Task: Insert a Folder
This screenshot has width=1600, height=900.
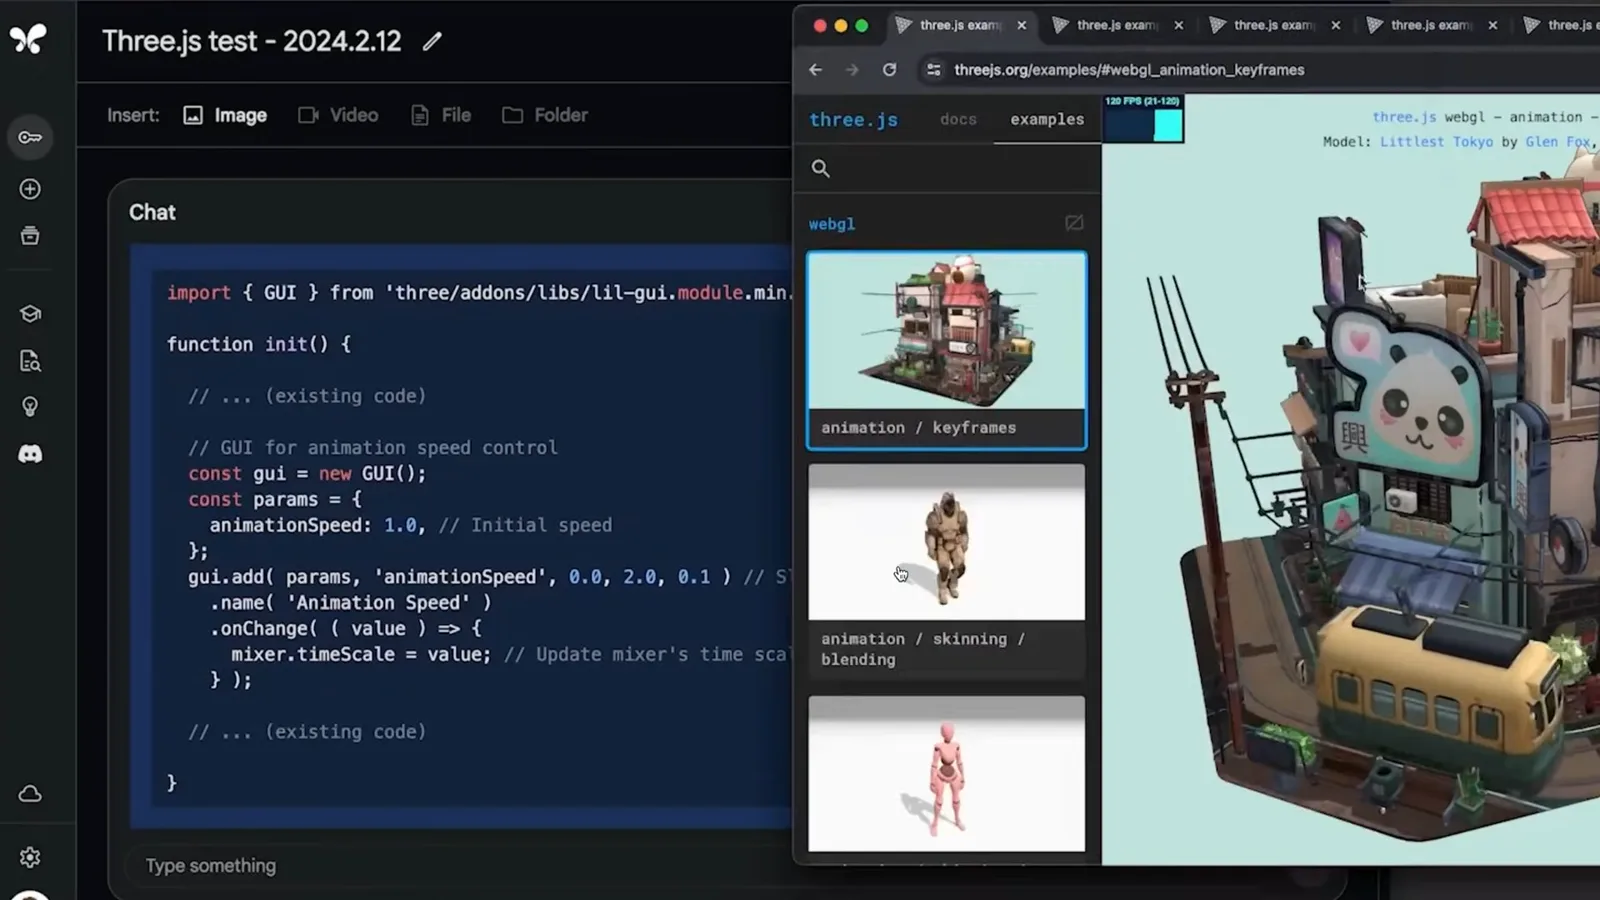Action: [x=545, y=115]
